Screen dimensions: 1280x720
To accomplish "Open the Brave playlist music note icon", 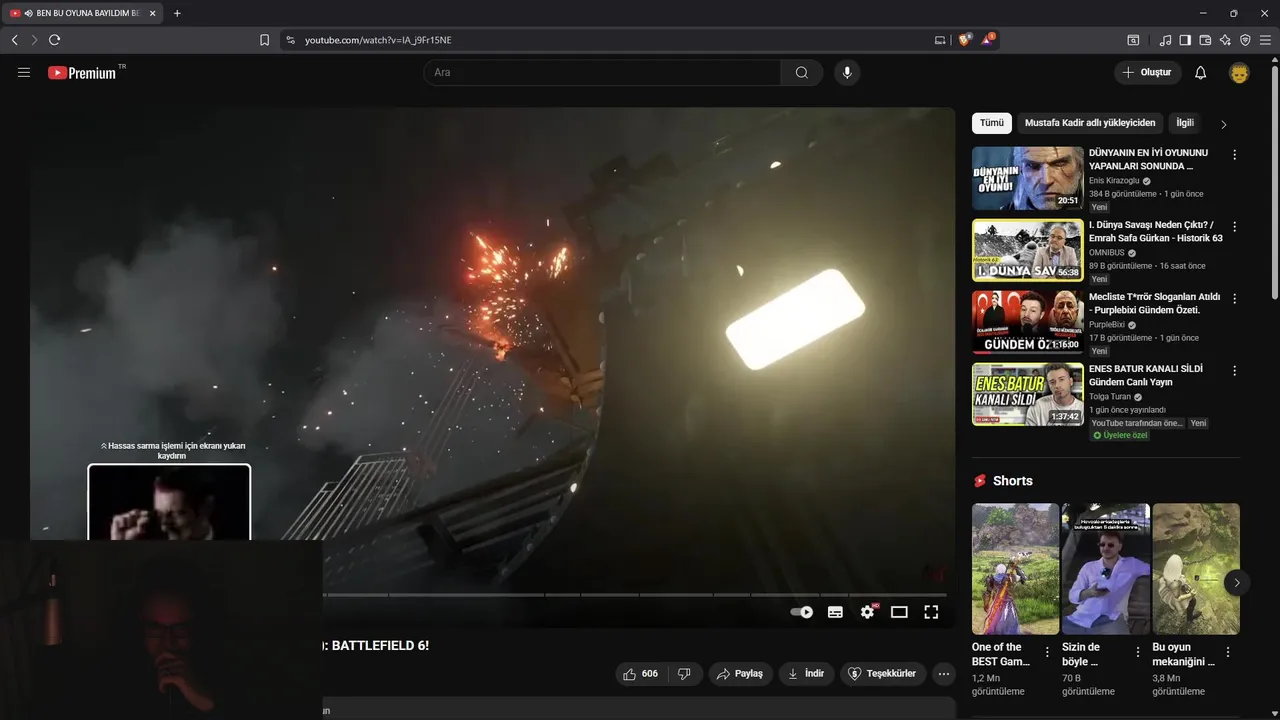I will [x=1165, y=40].
